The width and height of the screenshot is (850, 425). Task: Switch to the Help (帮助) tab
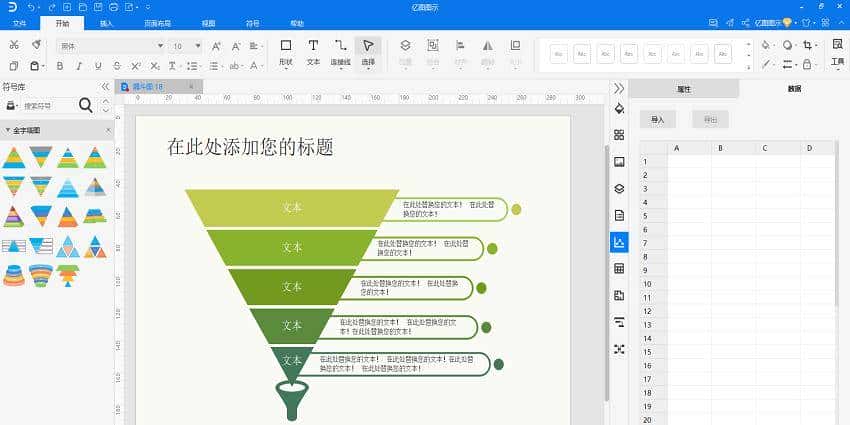click(x=297, y=23)
